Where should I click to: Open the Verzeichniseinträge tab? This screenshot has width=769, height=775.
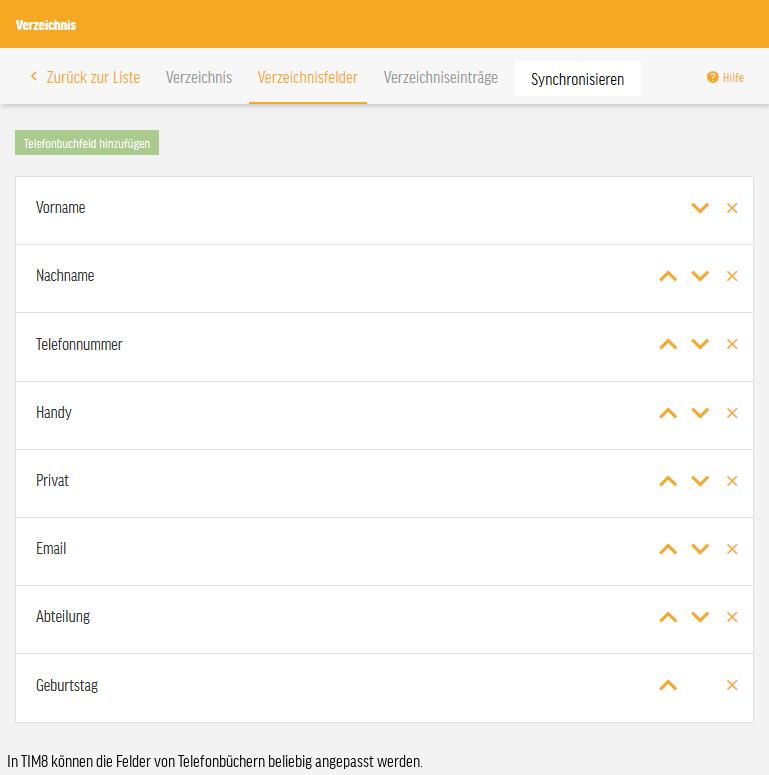click(x=440, y=78)
